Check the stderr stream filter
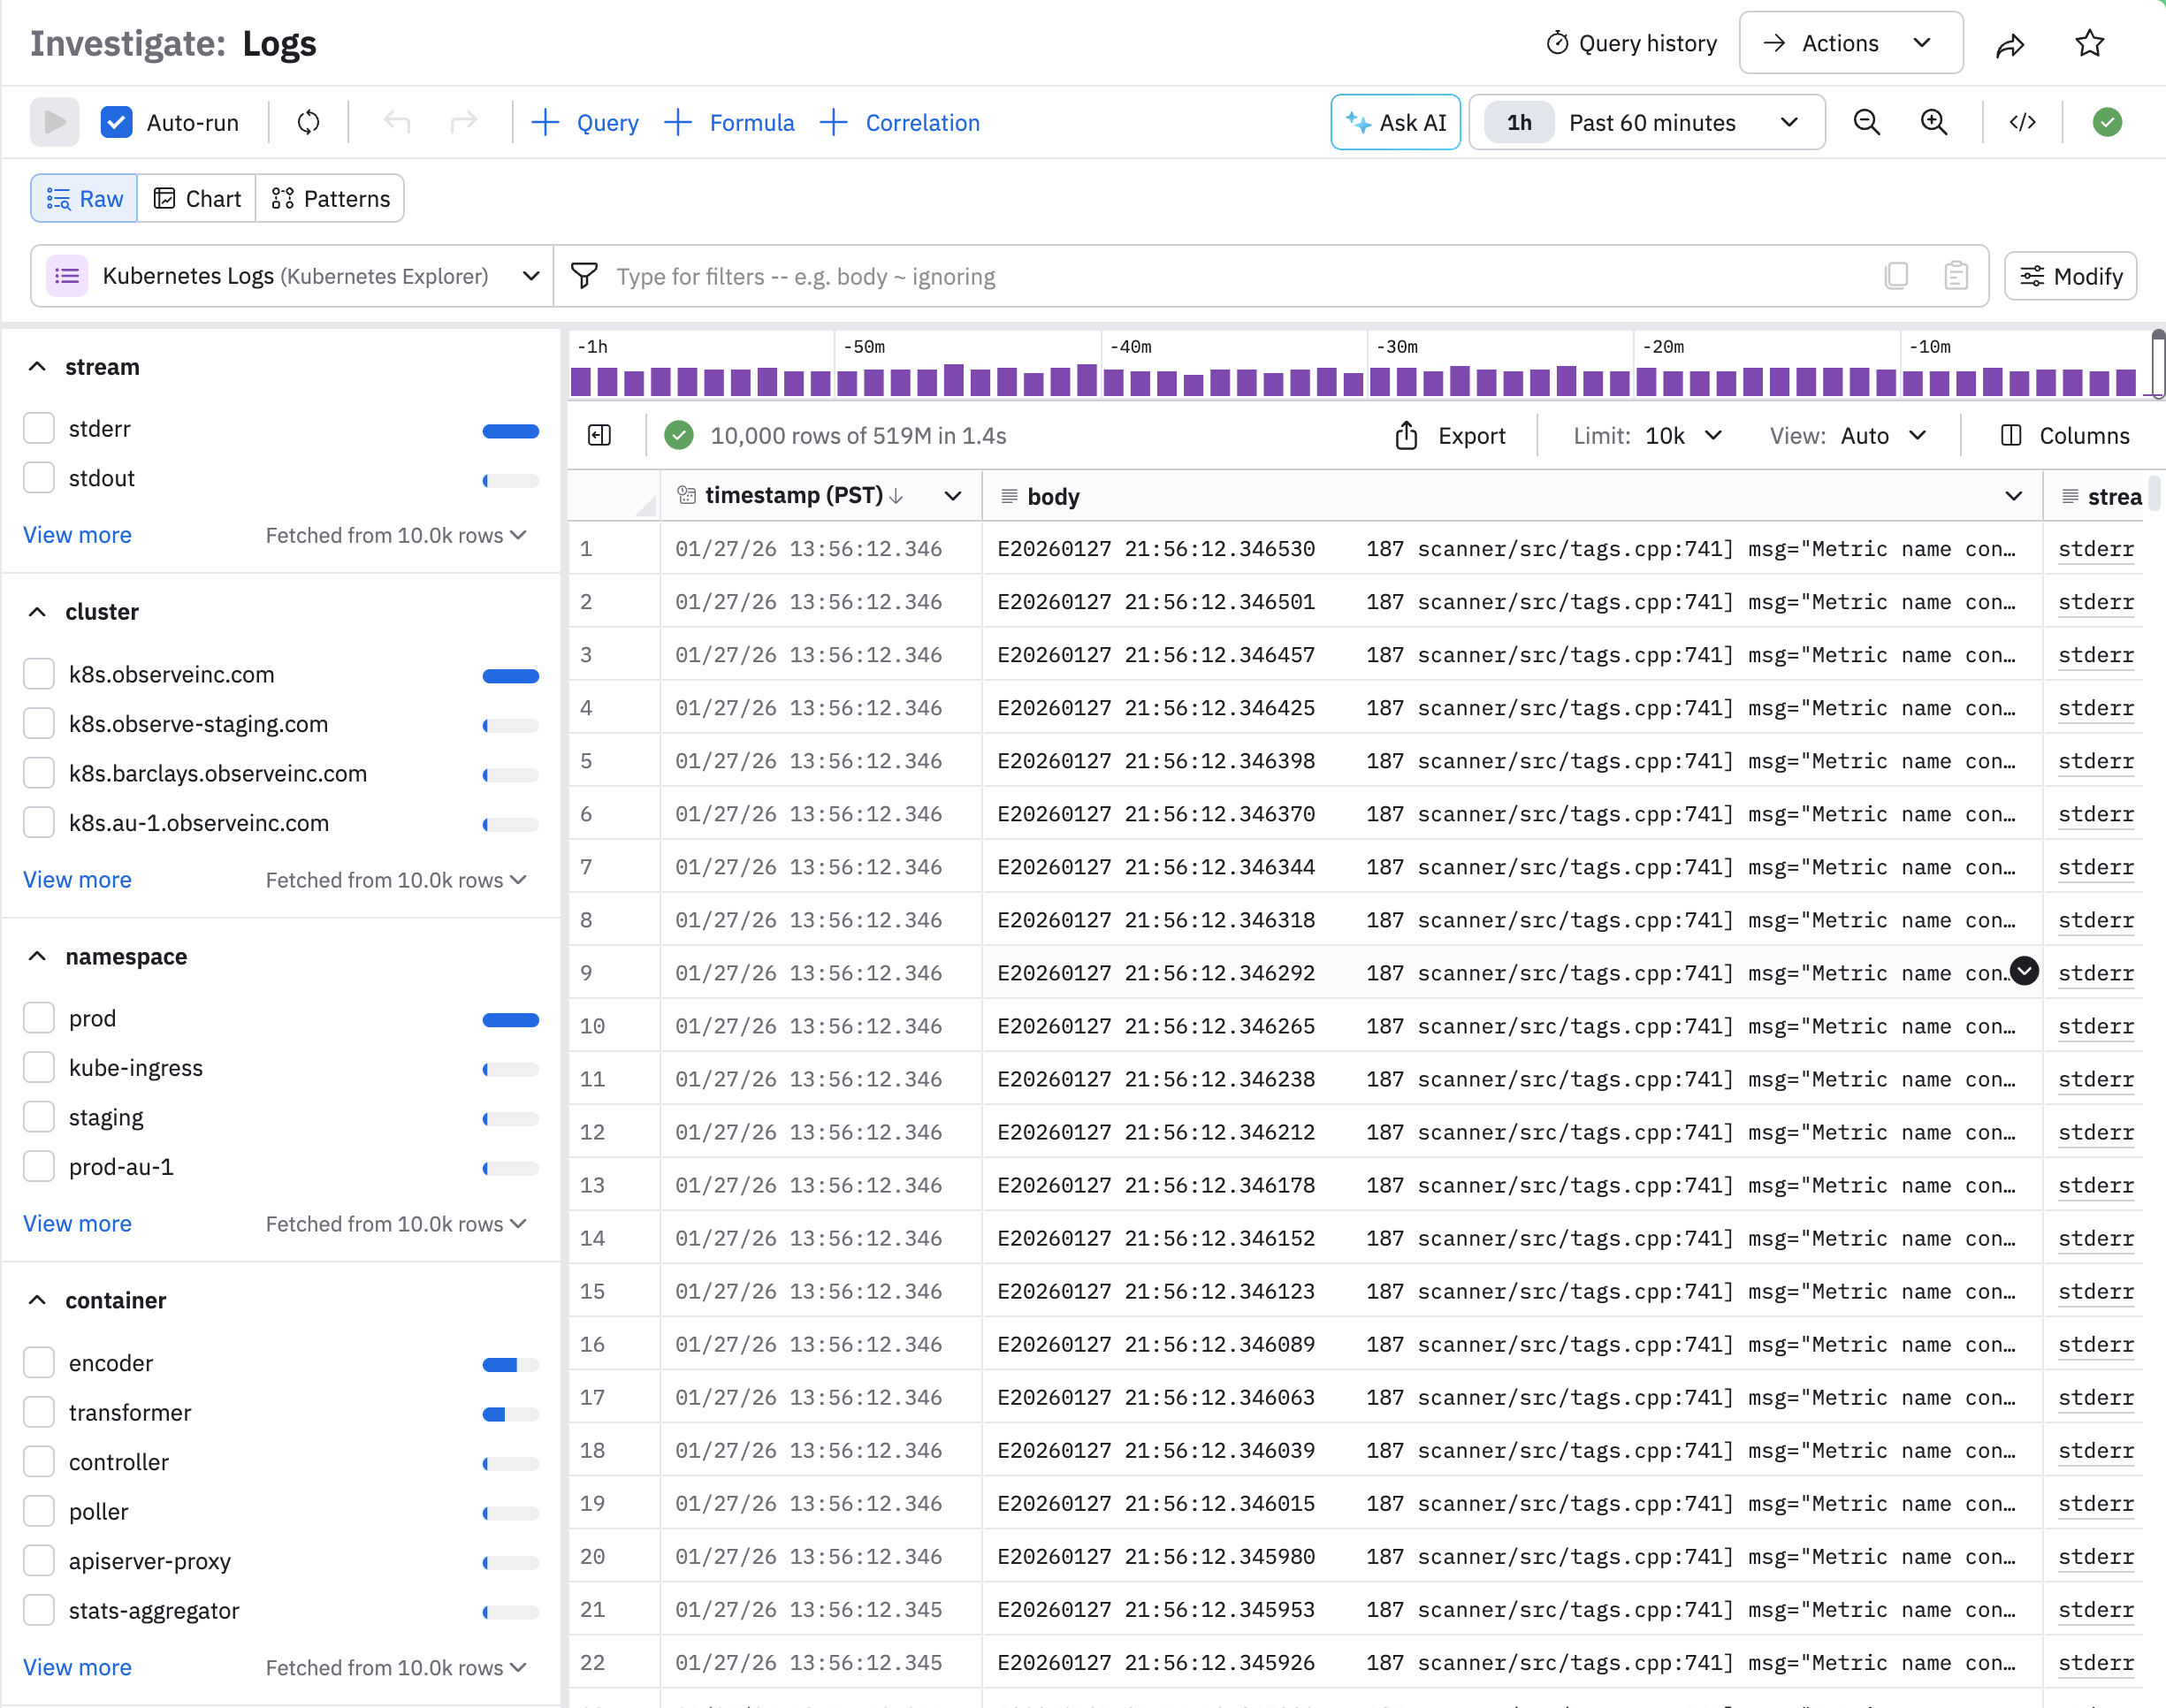Screen dimensions: 2166x1708 pos(39,428)
